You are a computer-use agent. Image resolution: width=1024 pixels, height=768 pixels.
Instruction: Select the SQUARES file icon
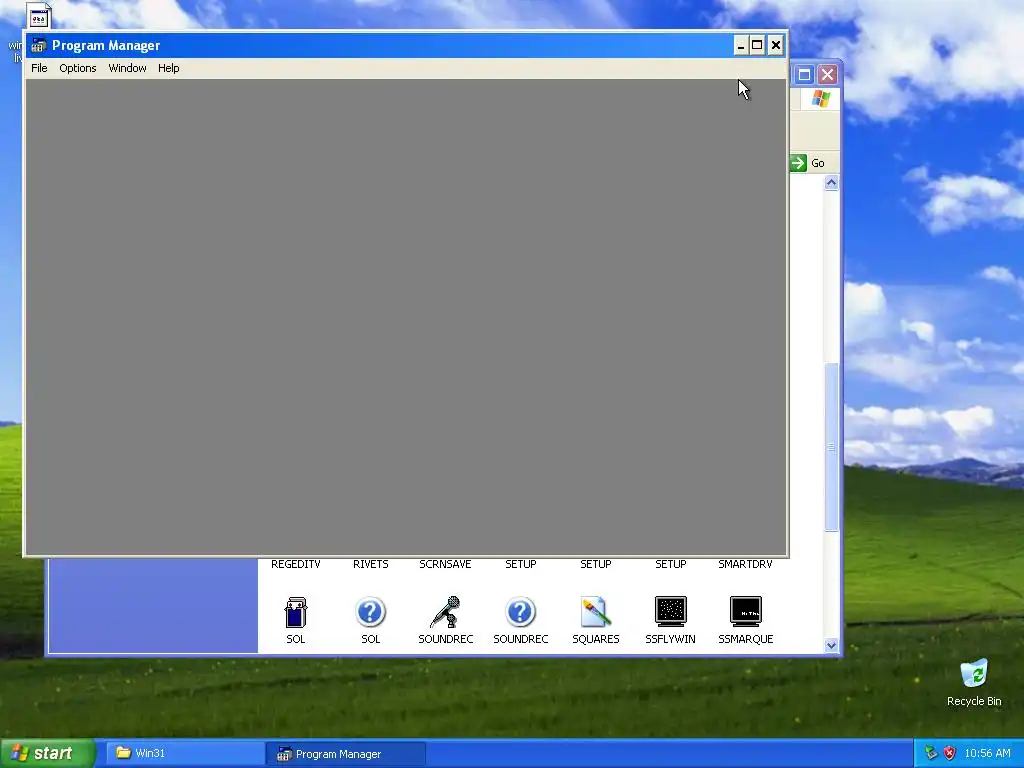coord(596,613)
